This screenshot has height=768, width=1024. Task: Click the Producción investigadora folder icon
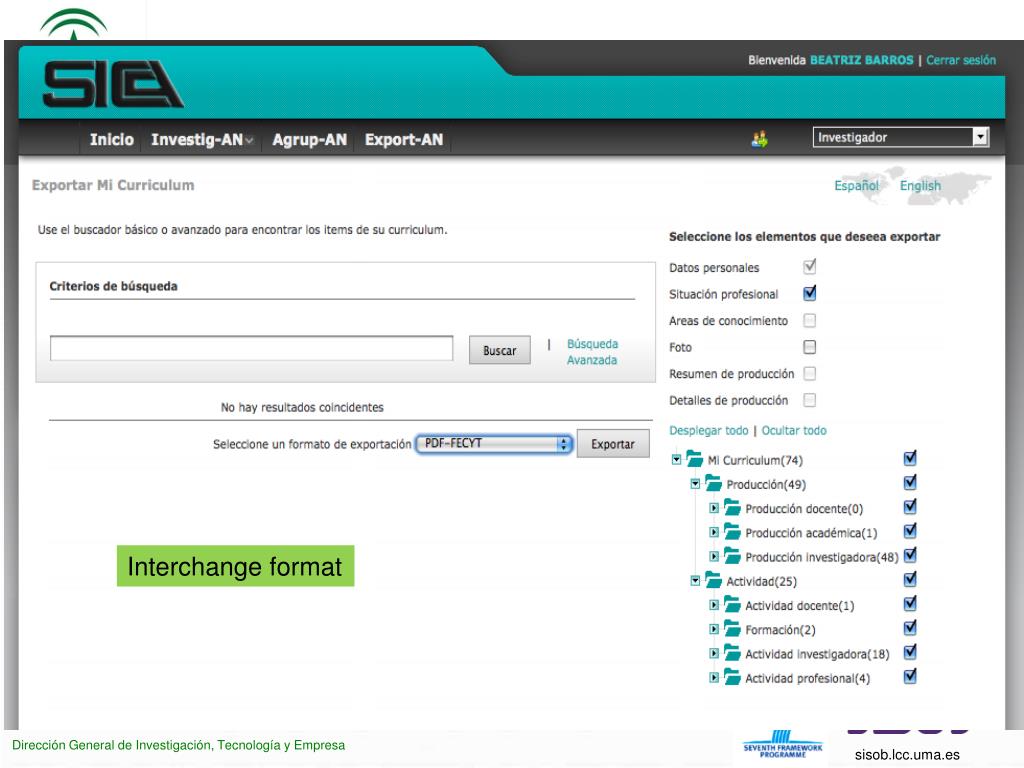point(732,556)
